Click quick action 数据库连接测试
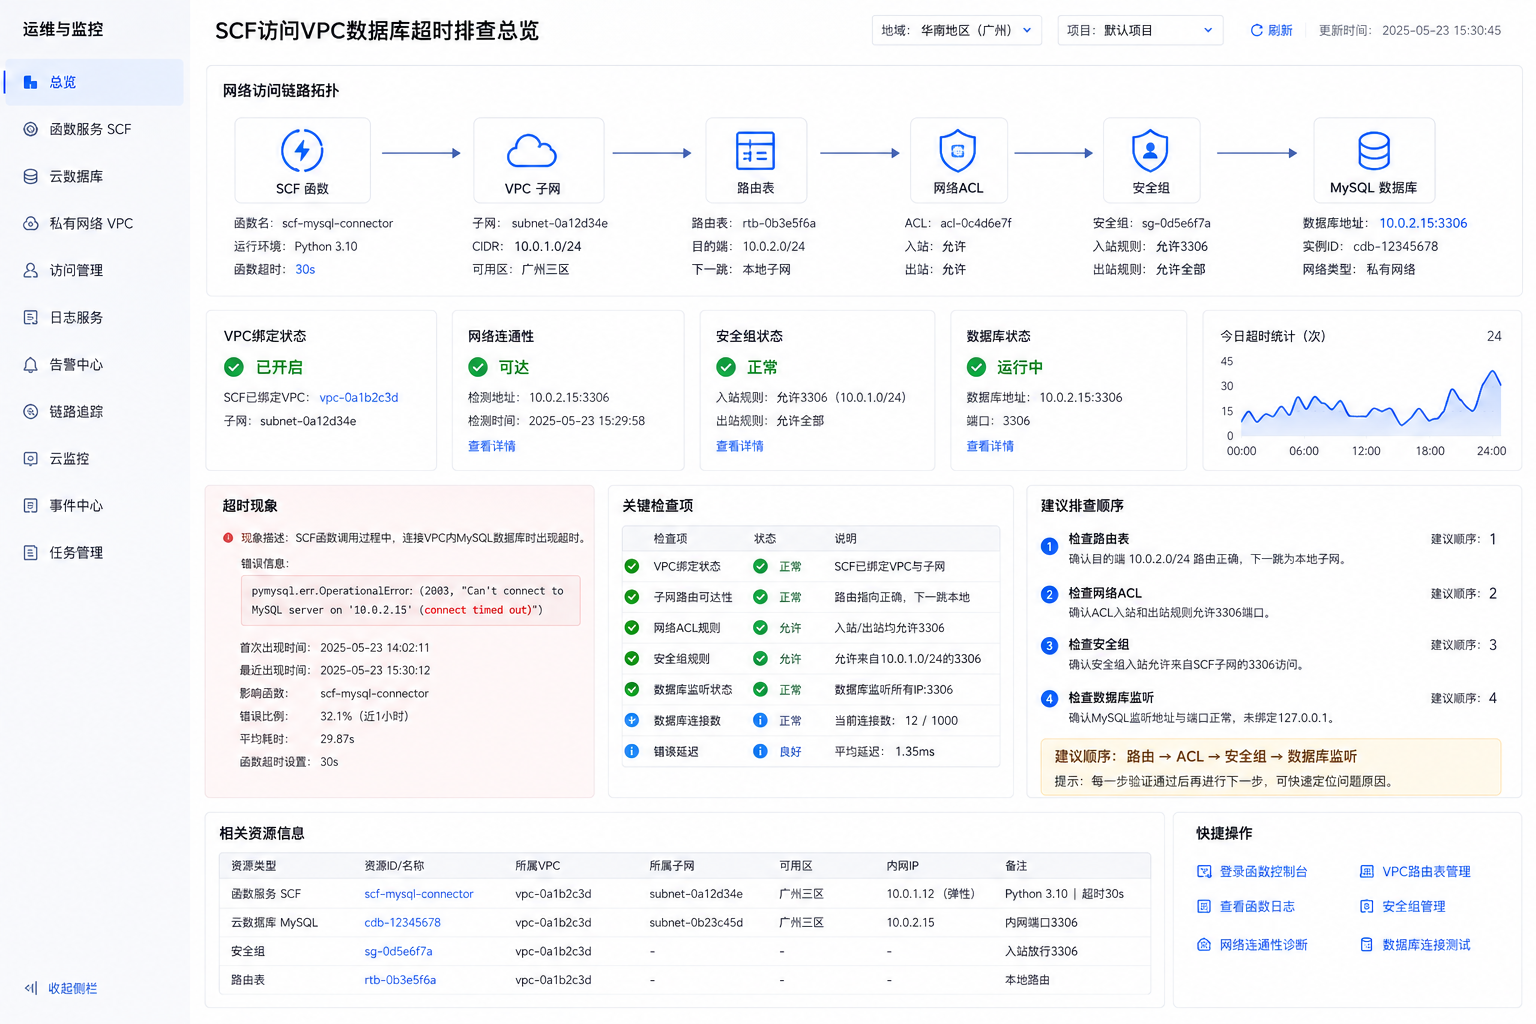 point(1415,945)
